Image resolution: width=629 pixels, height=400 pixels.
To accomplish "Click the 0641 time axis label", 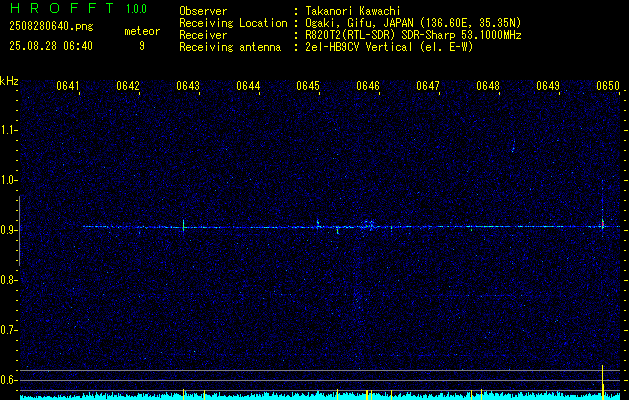I will (x=67, y=86).
